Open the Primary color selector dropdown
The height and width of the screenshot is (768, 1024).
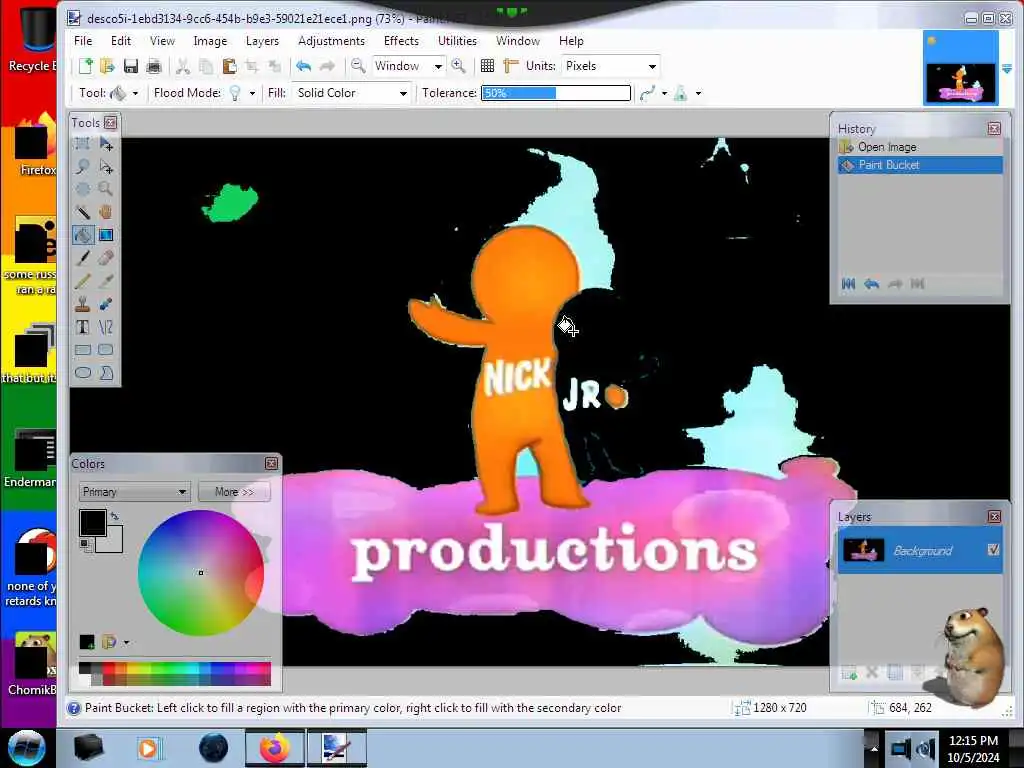point(135,492)
